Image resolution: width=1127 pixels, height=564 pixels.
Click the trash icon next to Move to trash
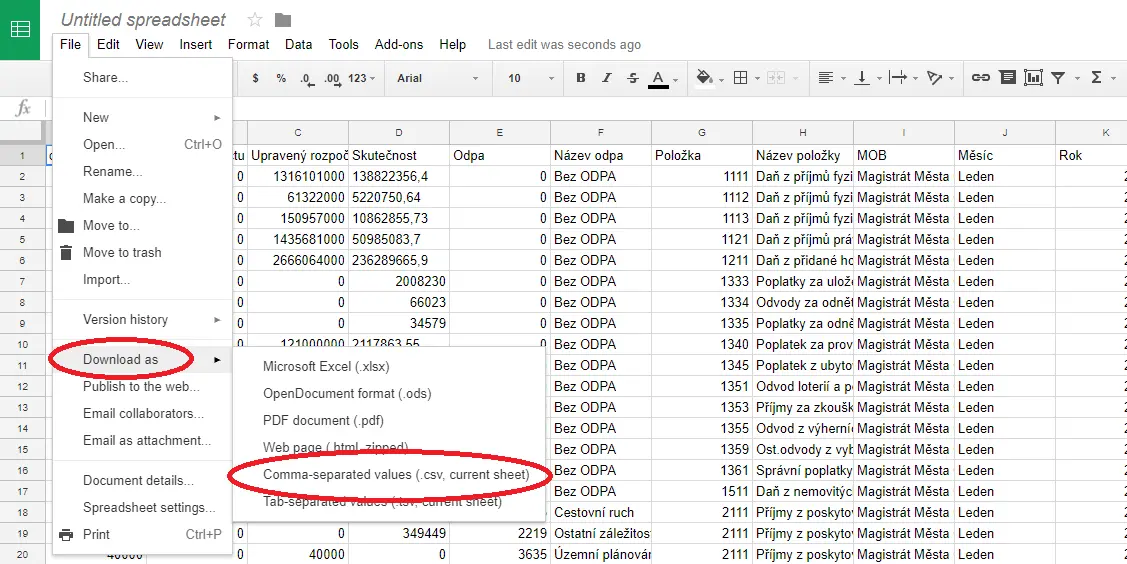66,253
